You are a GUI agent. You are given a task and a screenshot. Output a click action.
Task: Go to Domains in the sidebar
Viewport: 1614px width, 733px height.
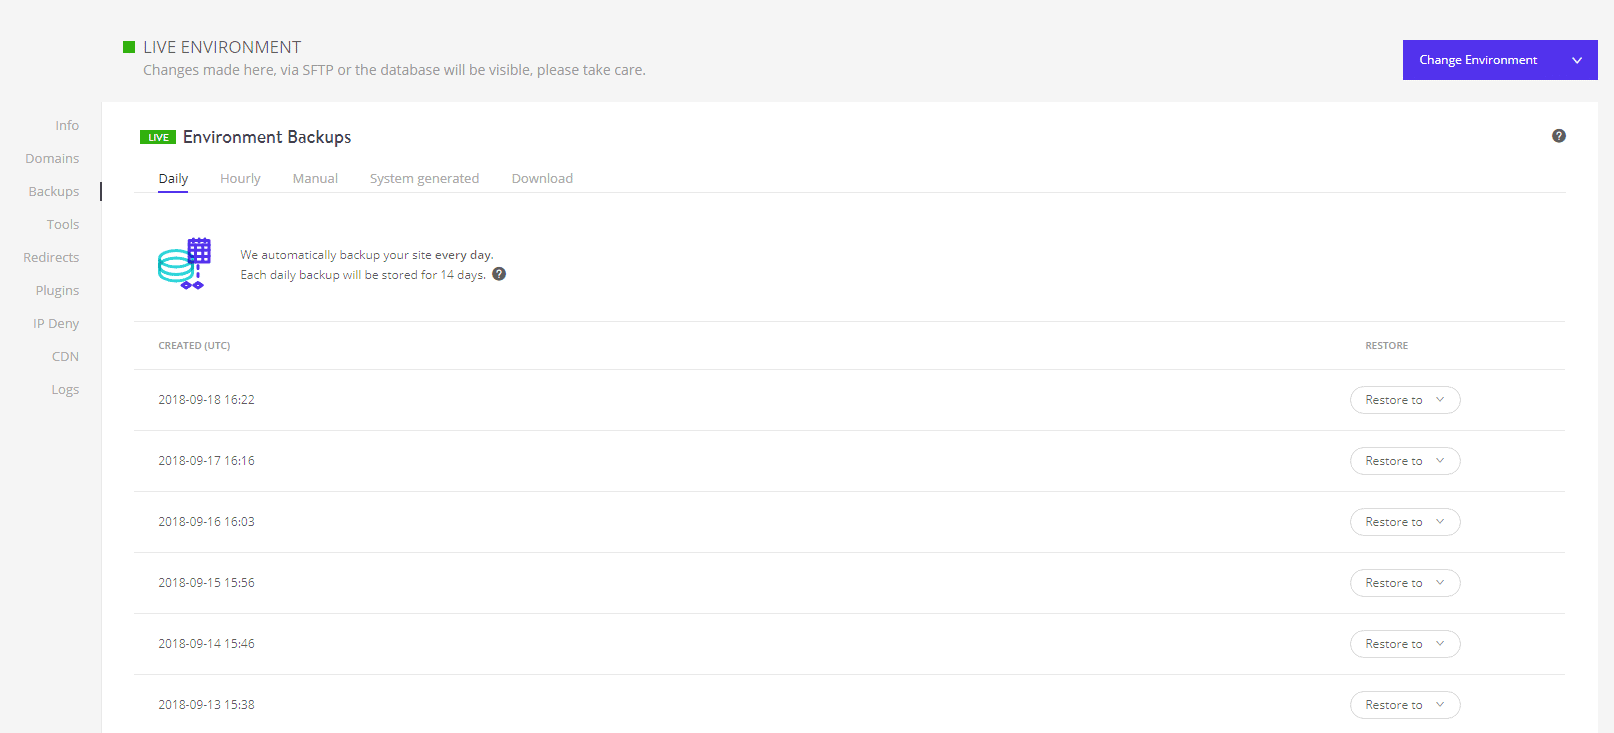pyautogui.click(x=52, y=158)
